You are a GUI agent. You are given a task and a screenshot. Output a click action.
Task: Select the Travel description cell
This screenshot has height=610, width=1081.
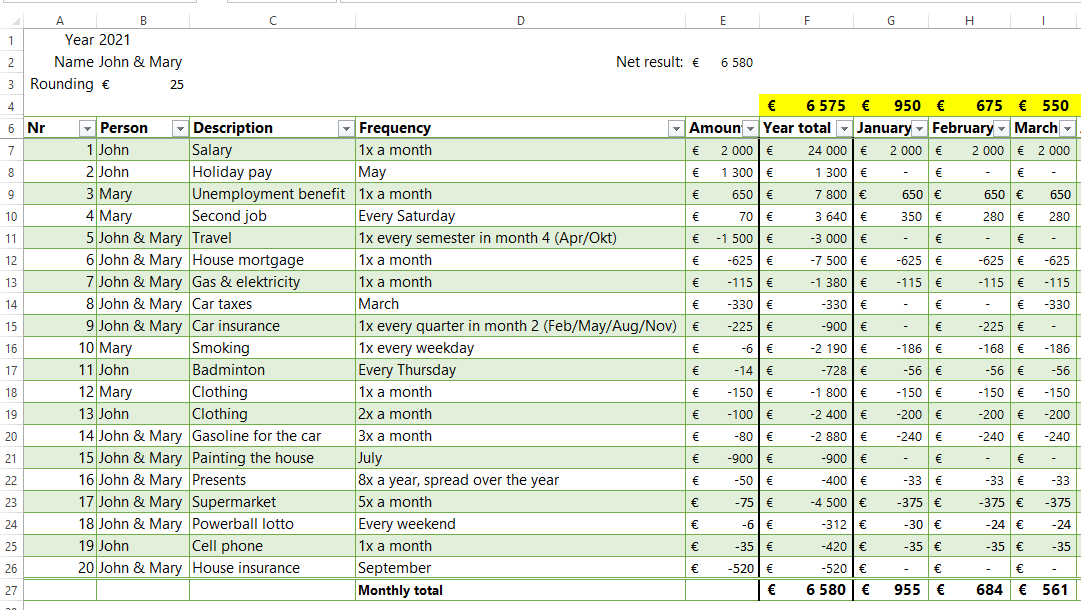point(272,238)
